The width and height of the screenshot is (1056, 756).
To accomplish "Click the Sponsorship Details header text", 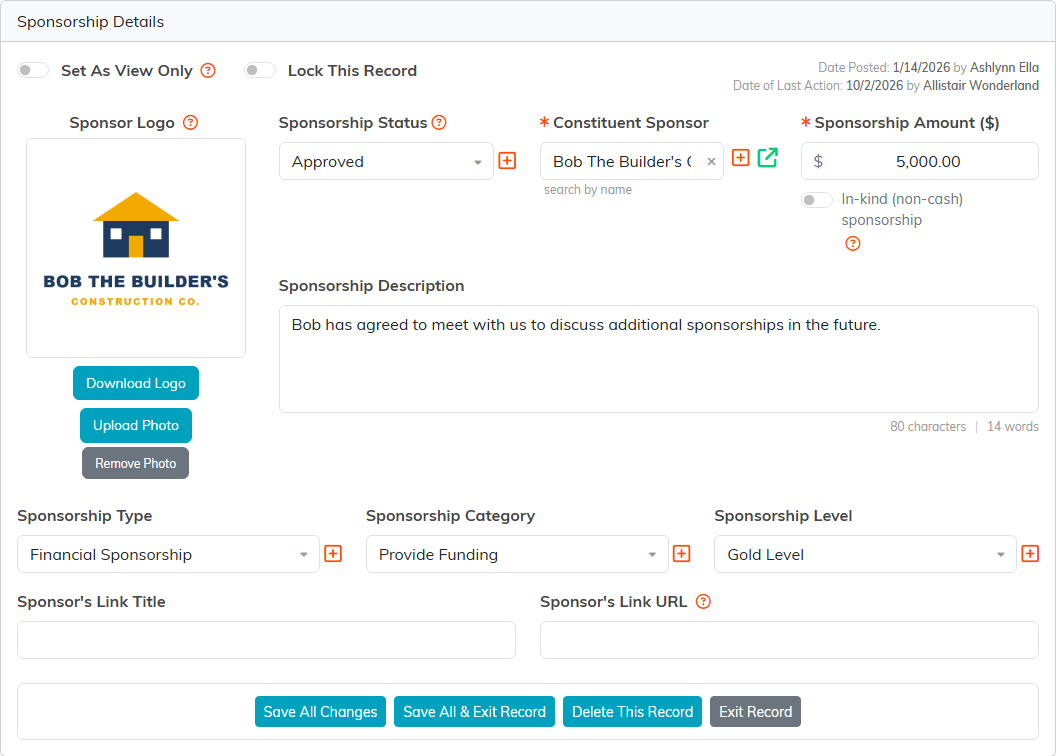I will [90, 22].
